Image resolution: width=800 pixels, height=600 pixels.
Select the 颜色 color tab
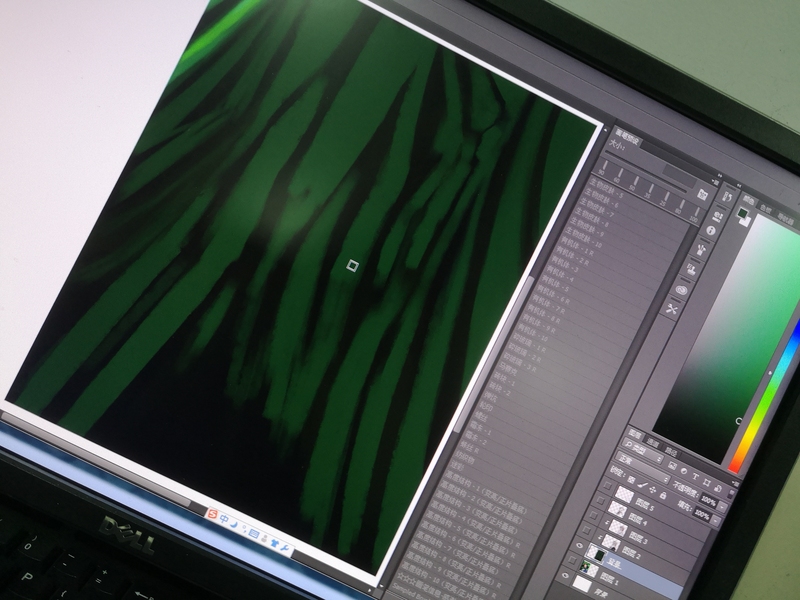[748, 200]
